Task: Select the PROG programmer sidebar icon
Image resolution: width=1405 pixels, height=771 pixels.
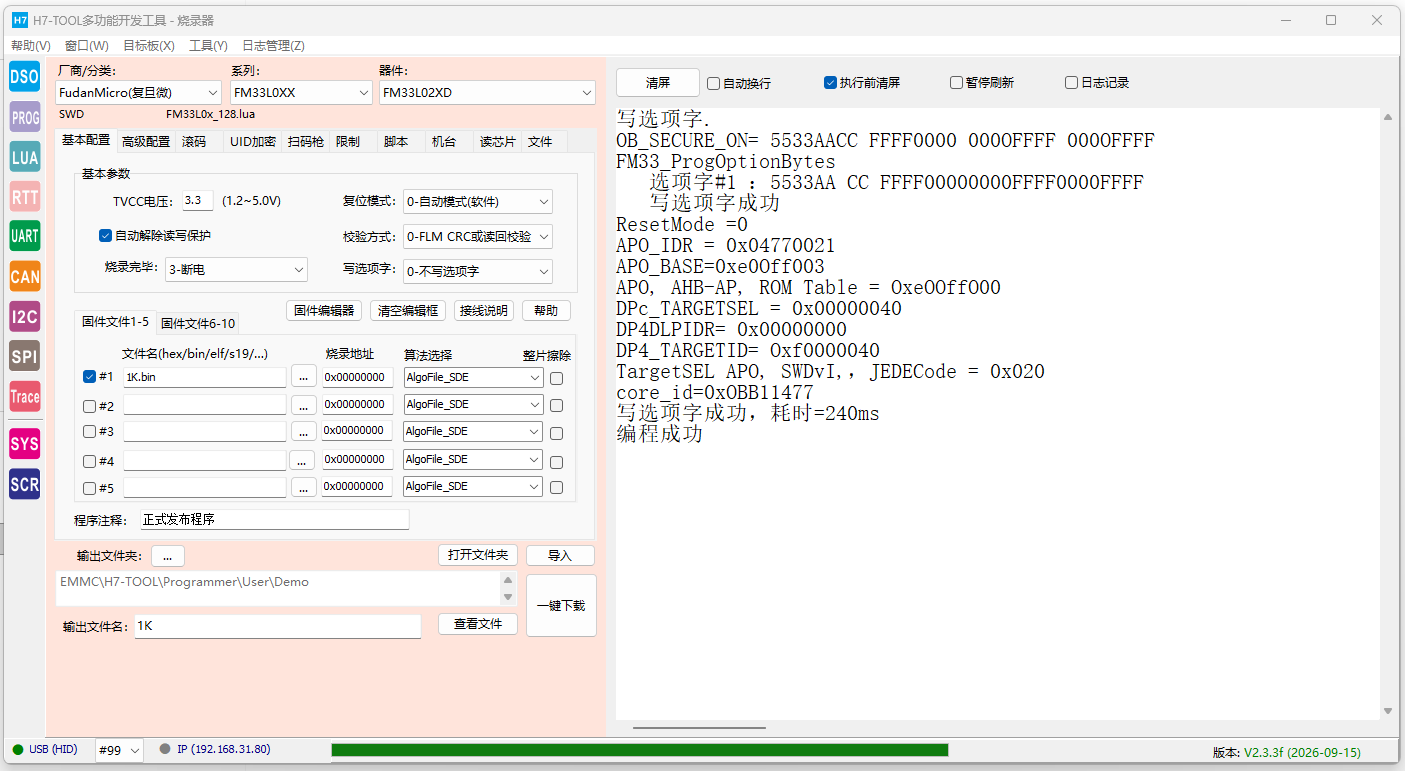Action: pos(25,116)
